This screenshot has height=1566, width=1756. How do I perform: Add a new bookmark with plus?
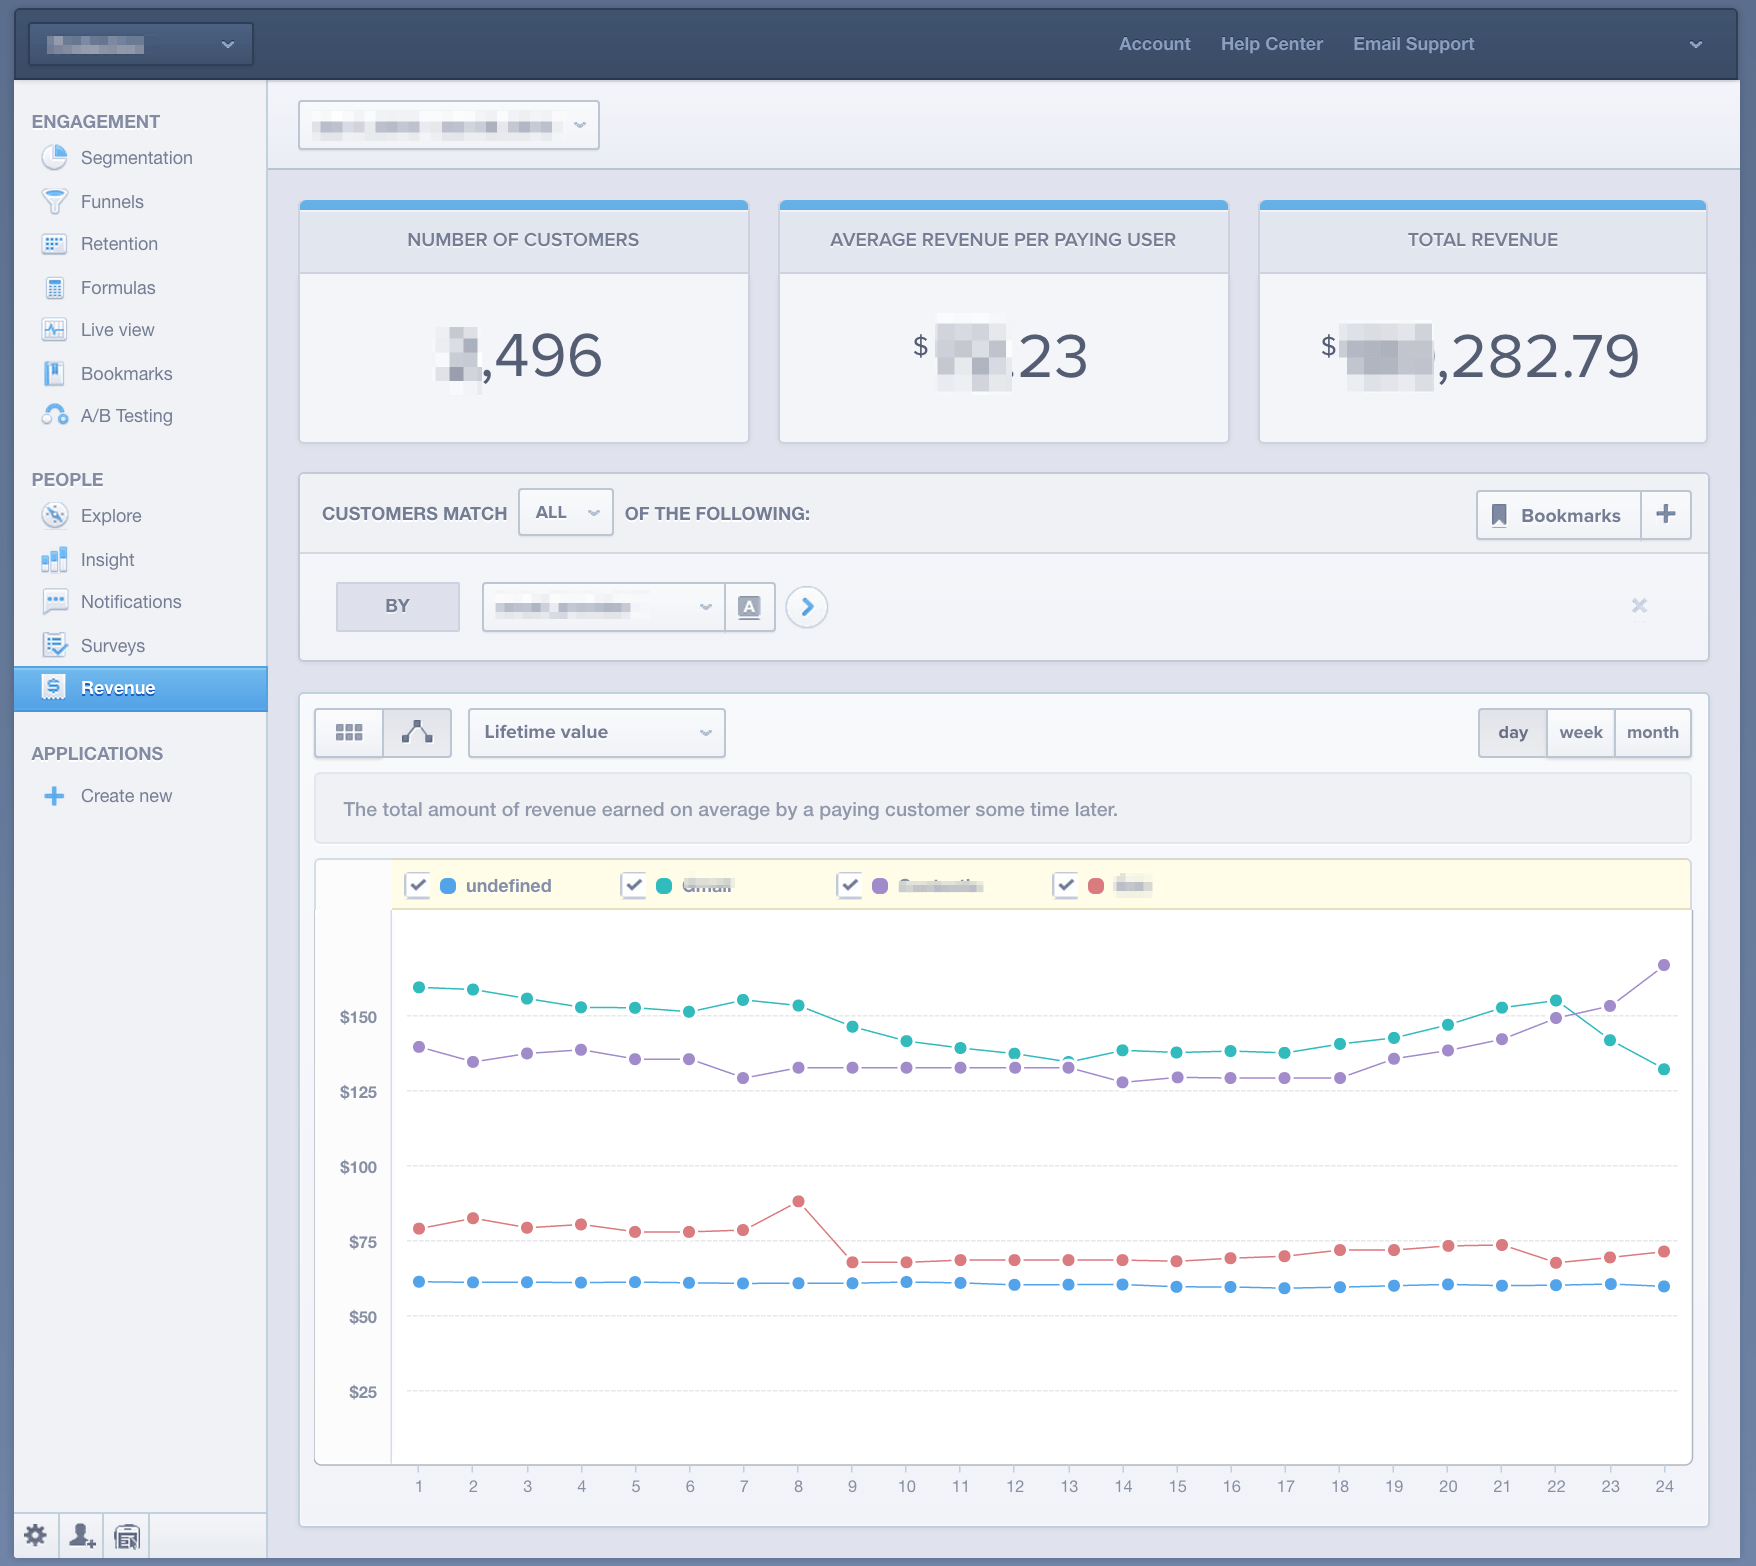(1666, 514)
